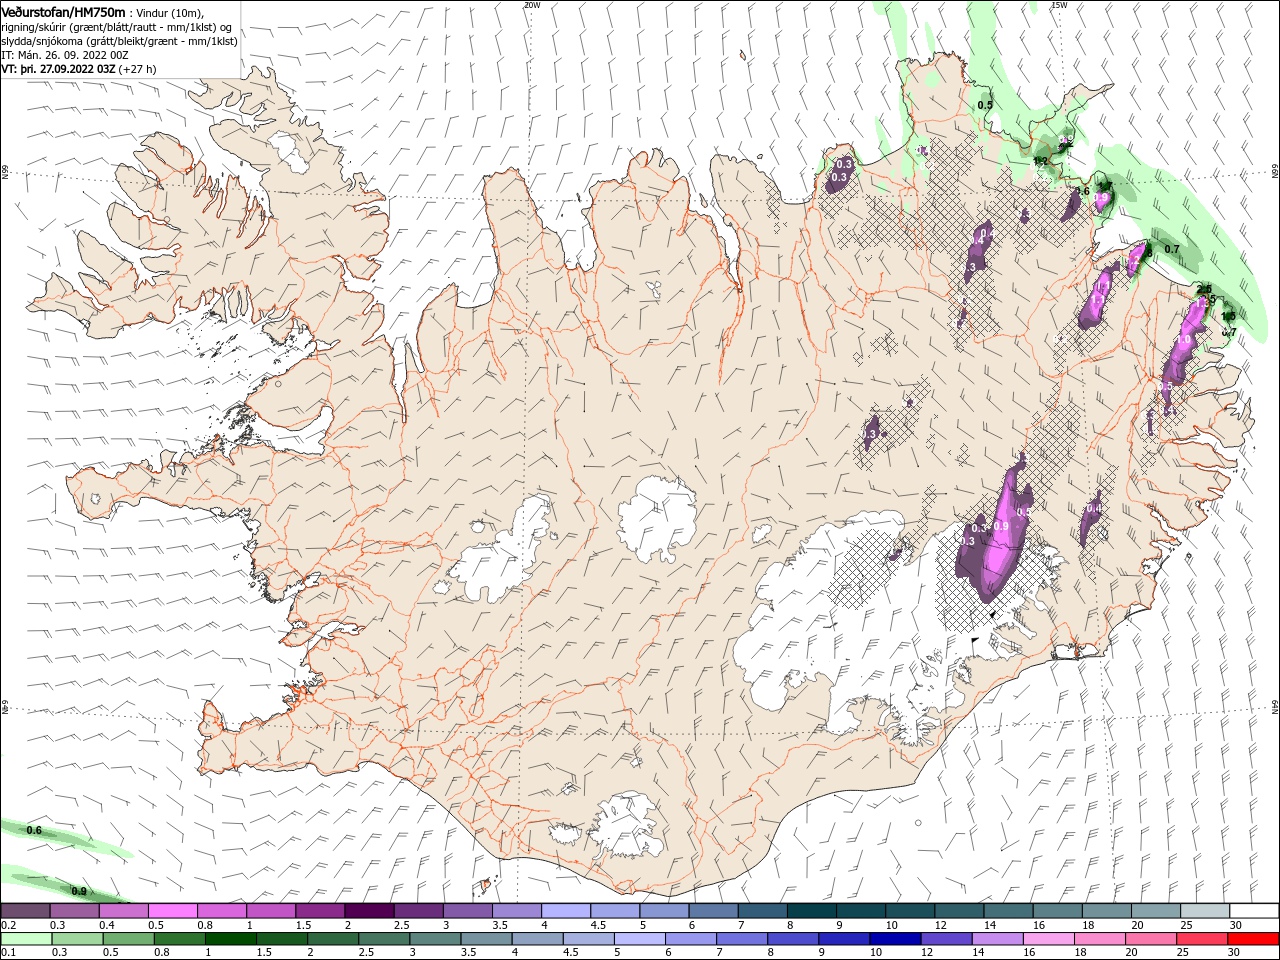1280x960 pixels.
Task: Click the '3.5' label under the rain scale
Action: pos(468,953)
